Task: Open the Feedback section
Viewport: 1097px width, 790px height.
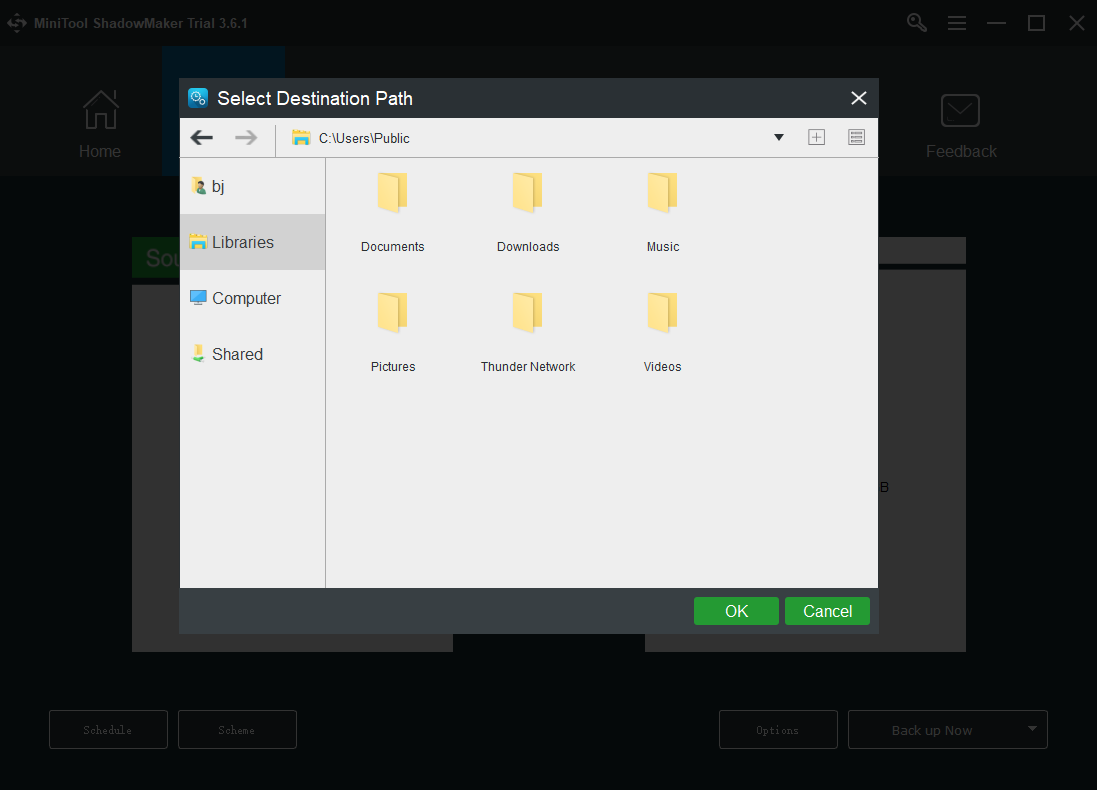Action: pos(960,124)
